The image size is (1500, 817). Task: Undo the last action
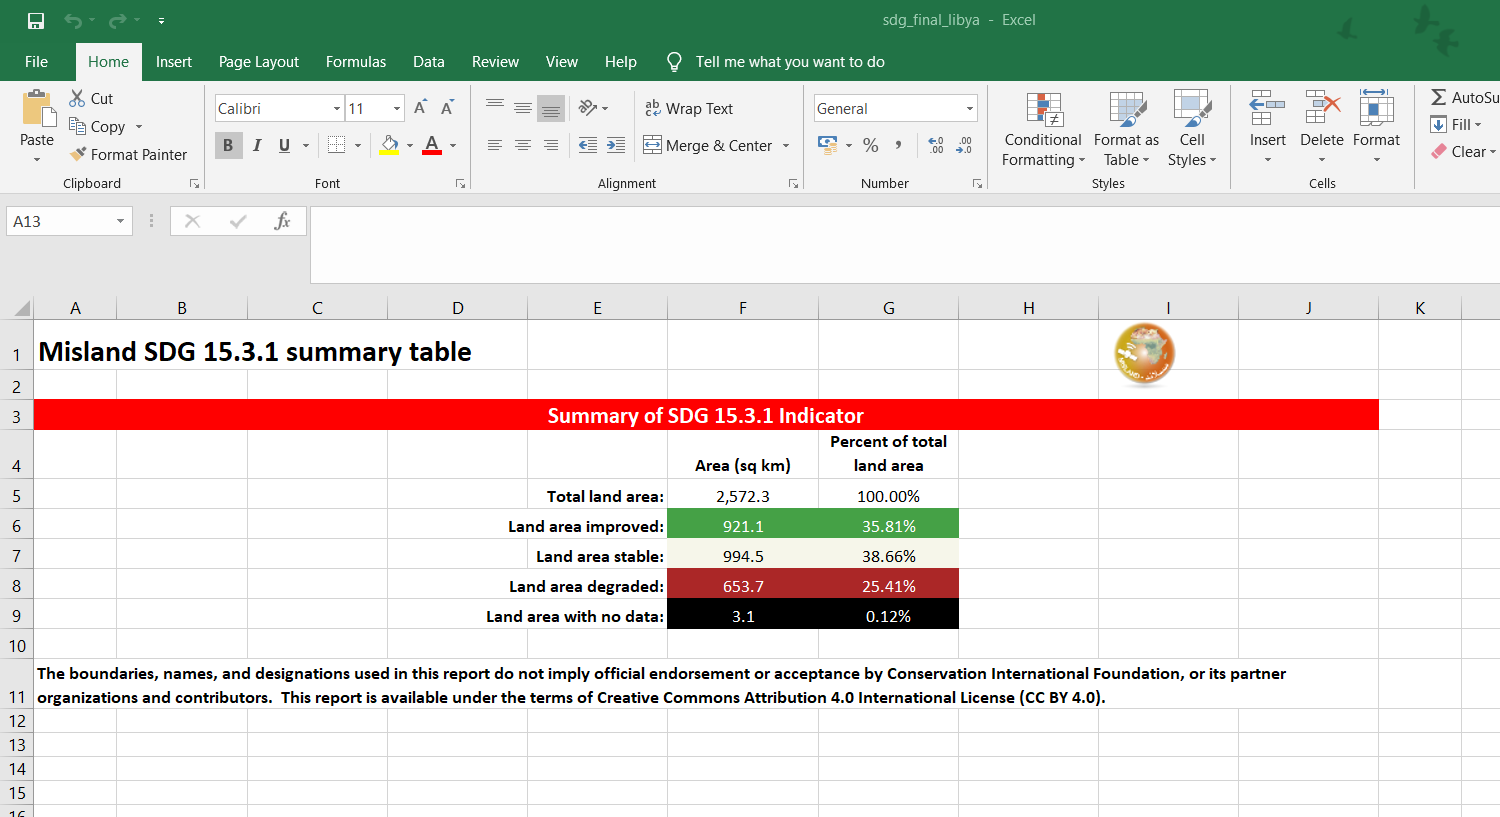point(73,21)
